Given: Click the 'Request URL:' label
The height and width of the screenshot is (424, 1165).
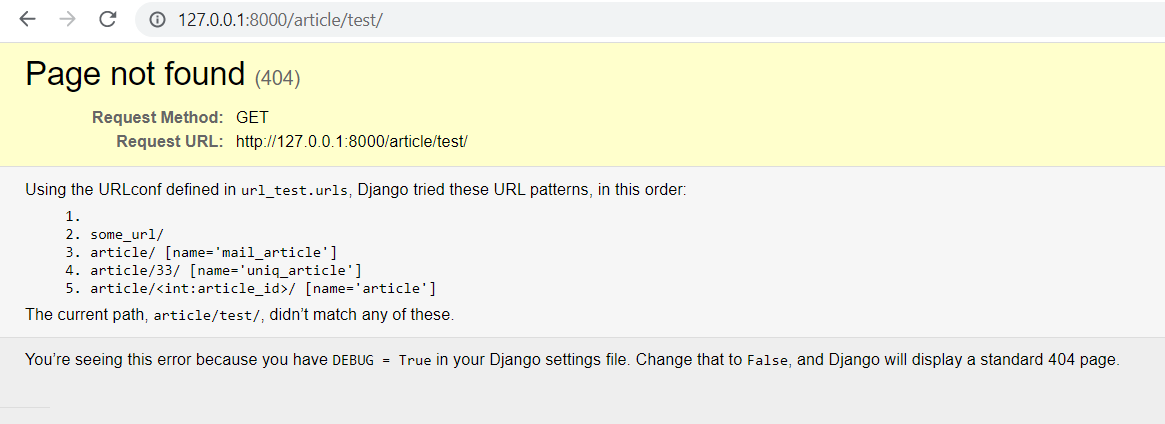Looking at the screenshot, I should (169, 141).
